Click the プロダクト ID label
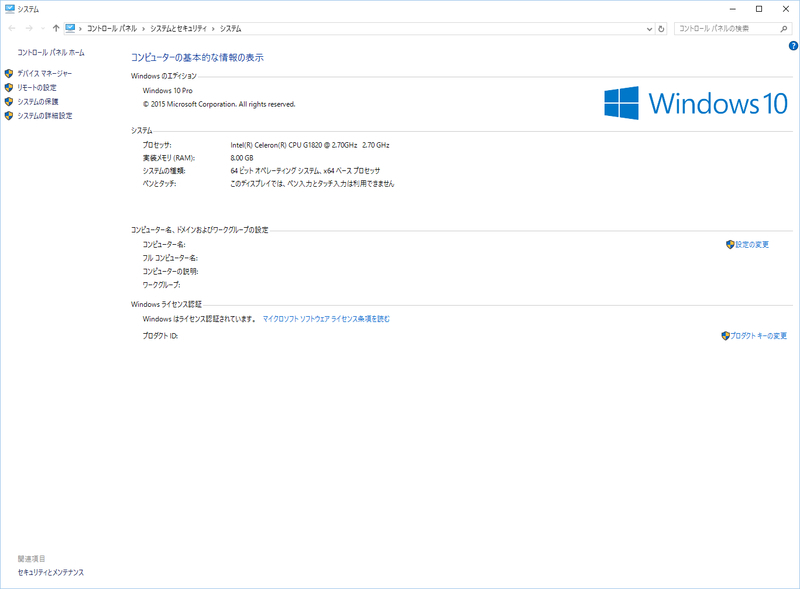Image resolution: width=800 pixels, height=589 pixels. [160, 336]
